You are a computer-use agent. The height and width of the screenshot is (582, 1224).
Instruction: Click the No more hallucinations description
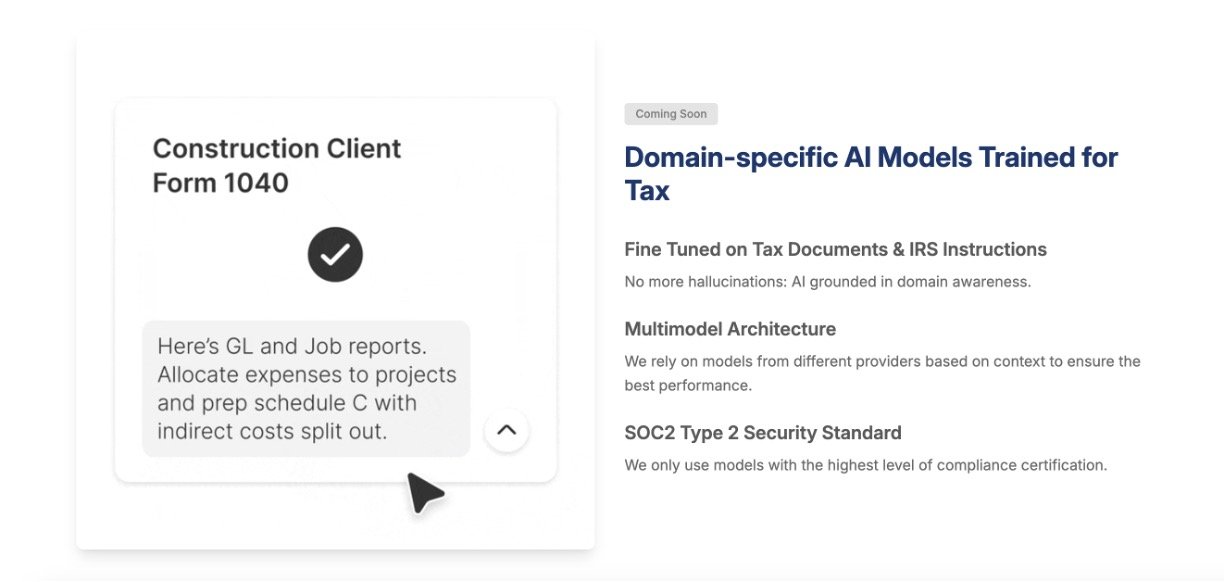tap(826, 282)
